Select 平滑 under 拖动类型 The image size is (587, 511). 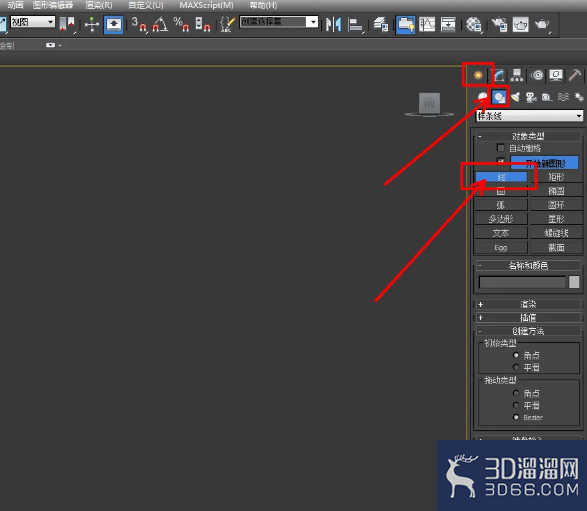[516, 405]
